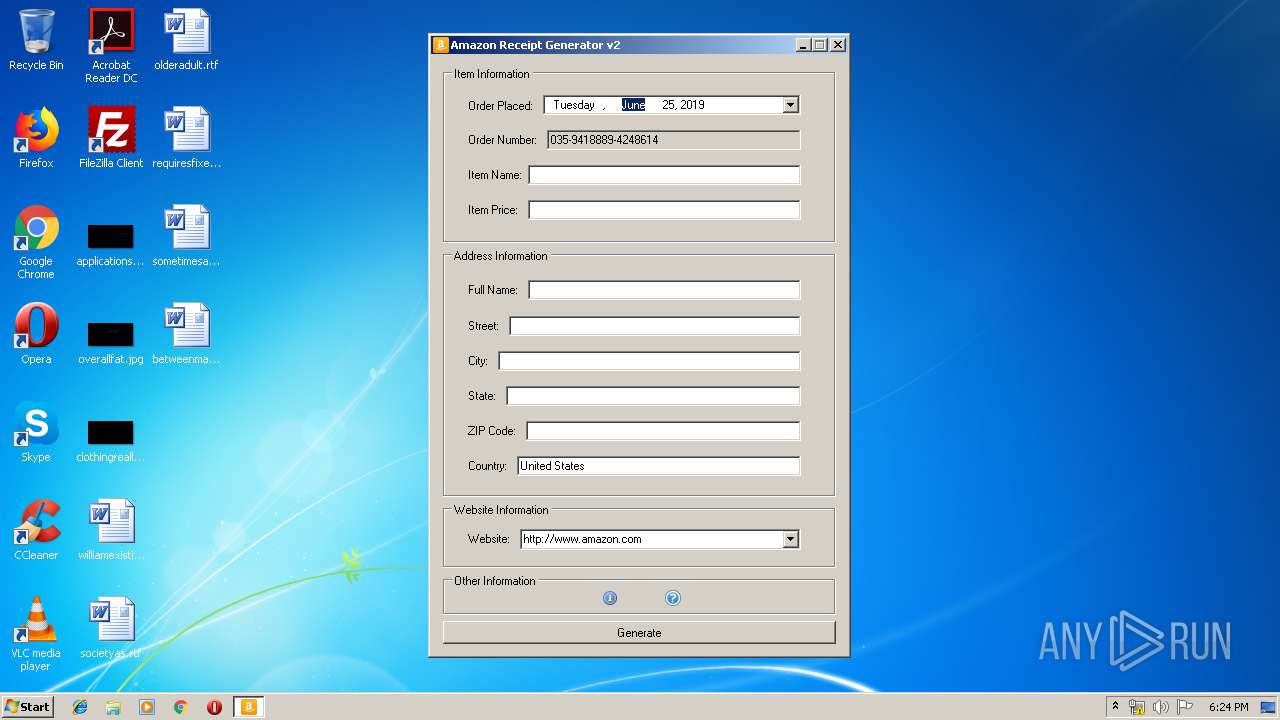Viewport: 1280px width, 720px height.
Task: Click the volume icon in system tray
Action: point(1160,707)
